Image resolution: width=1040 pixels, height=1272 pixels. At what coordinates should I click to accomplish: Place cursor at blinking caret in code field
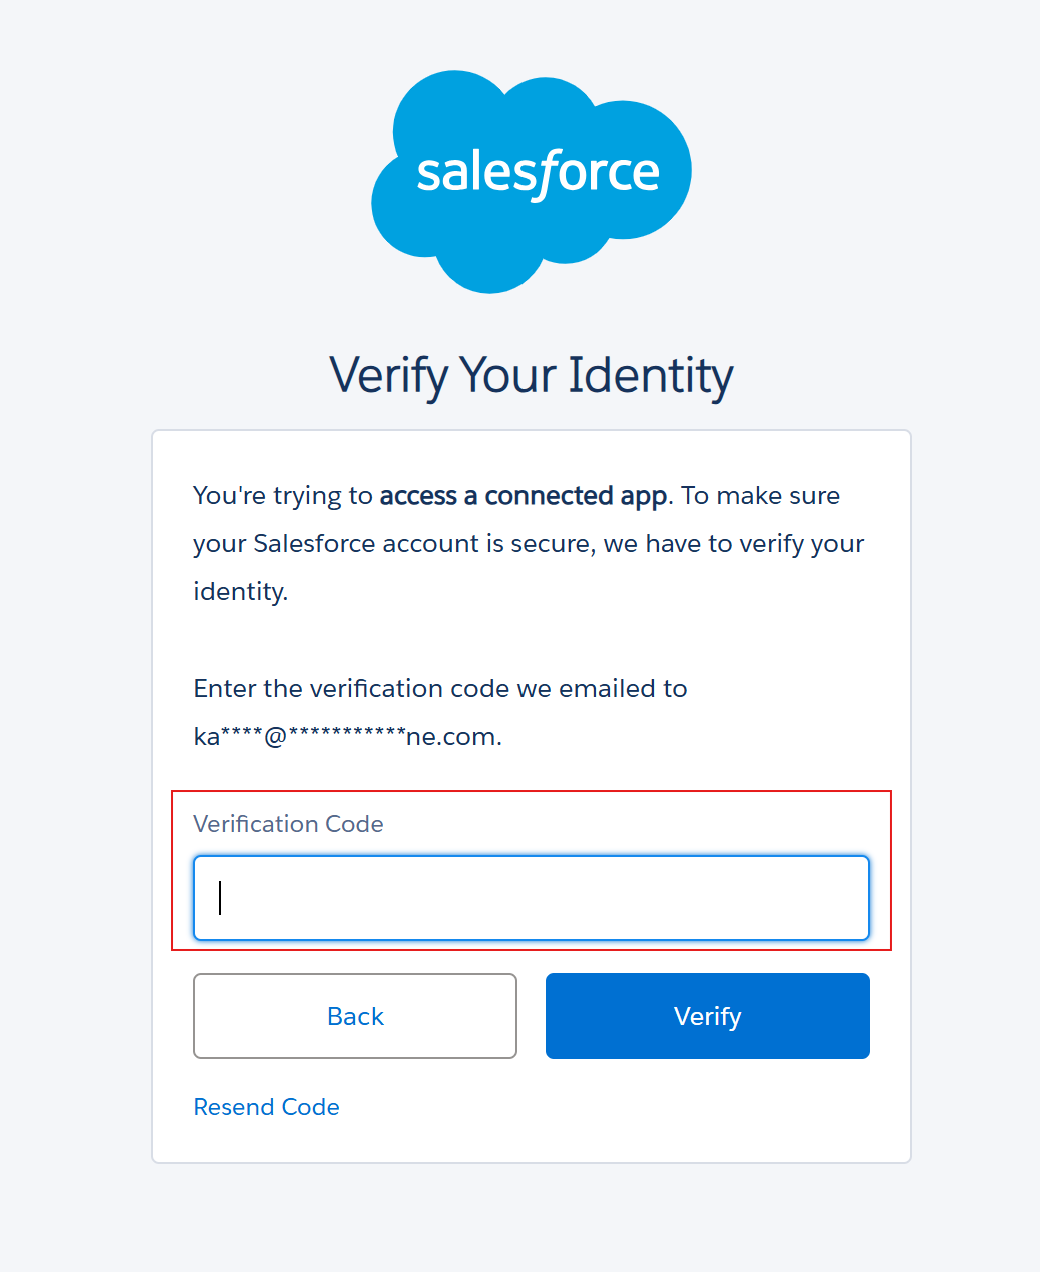[x=220, y=898]
